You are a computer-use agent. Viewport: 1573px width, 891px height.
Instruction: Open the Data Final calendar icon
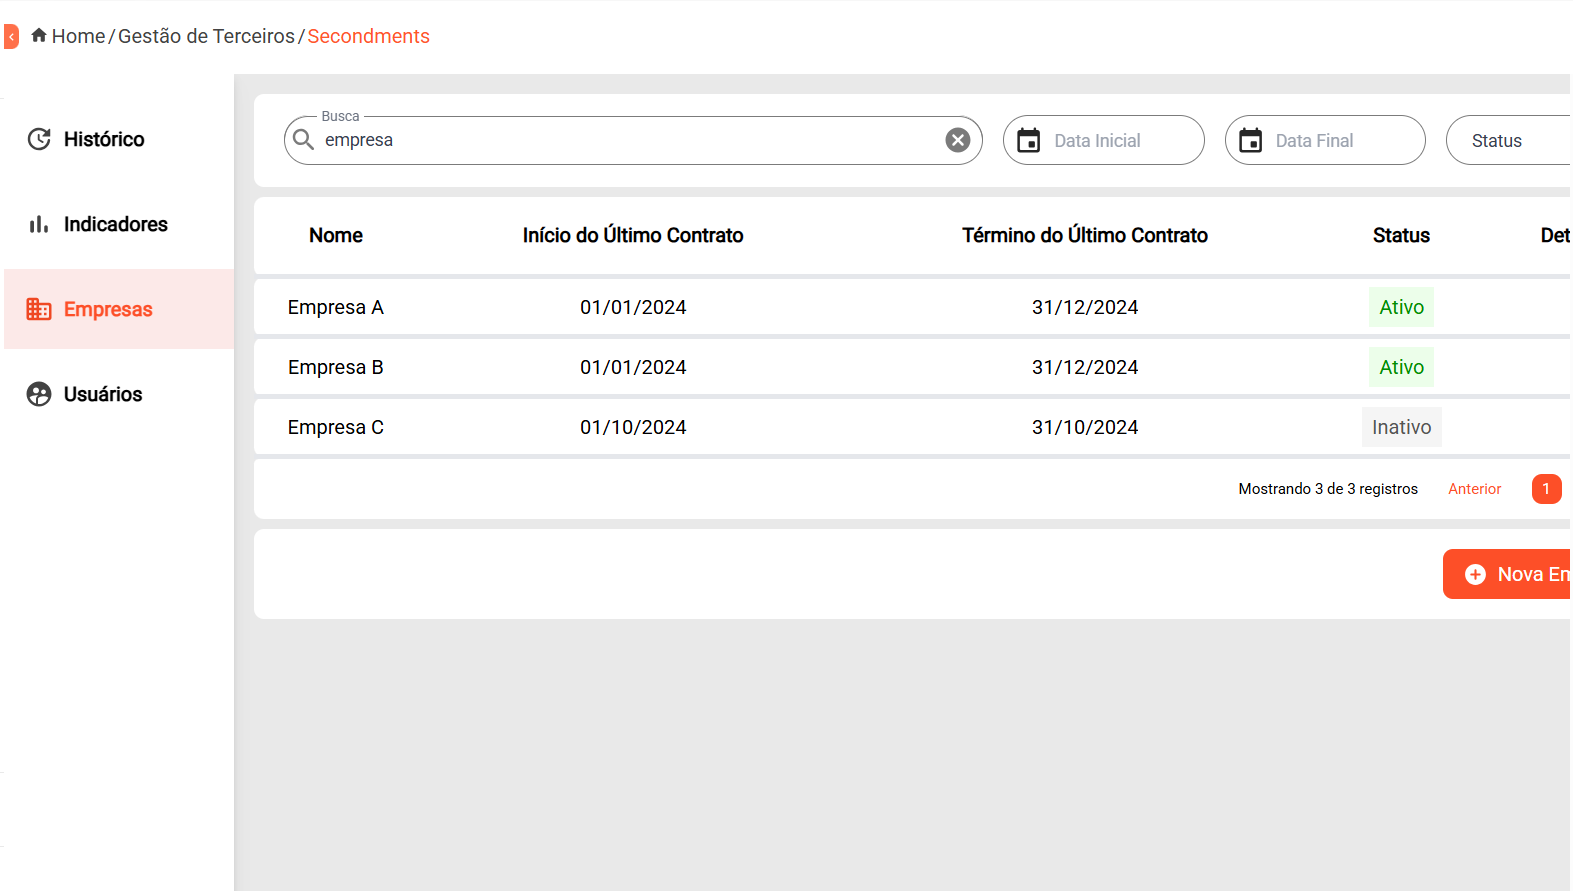[1250, 141]
